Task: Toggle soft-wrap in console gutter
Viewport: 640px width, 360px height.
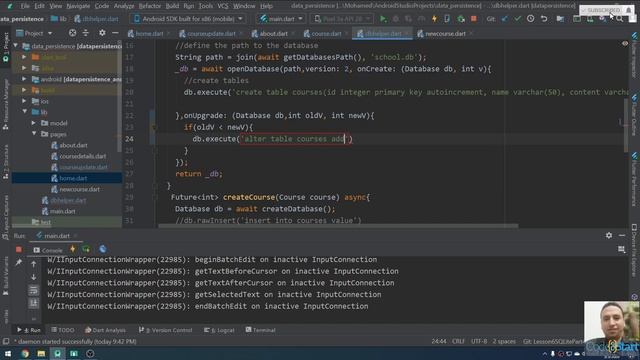Action: coord(33,290)
